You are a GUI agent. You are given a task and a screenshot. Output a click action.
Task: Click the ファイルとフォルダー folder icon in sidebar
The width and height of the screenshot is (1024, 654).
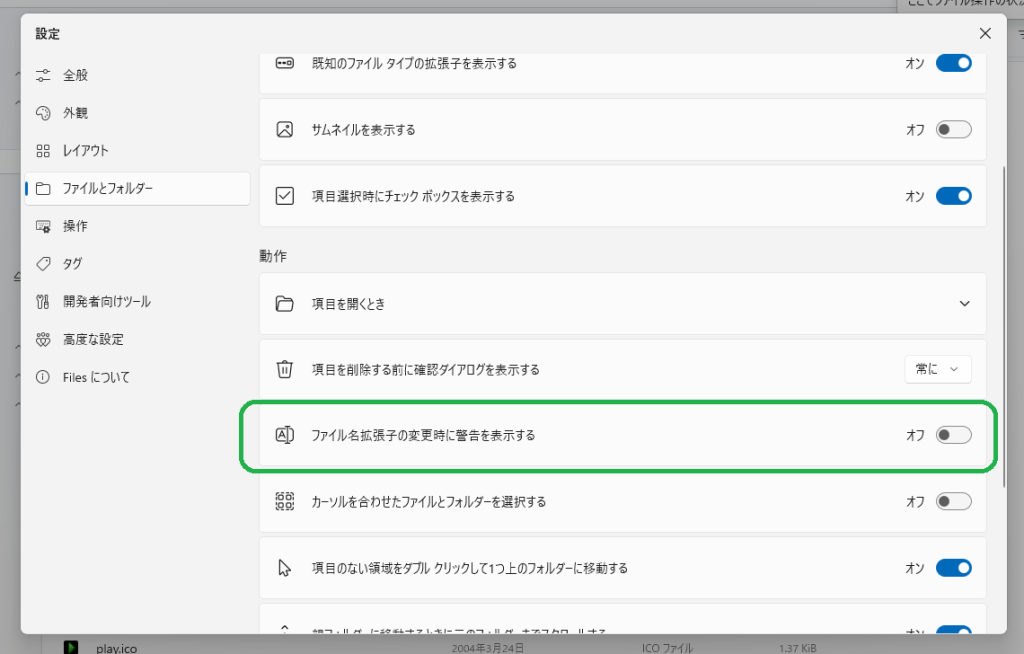point(43,189)
